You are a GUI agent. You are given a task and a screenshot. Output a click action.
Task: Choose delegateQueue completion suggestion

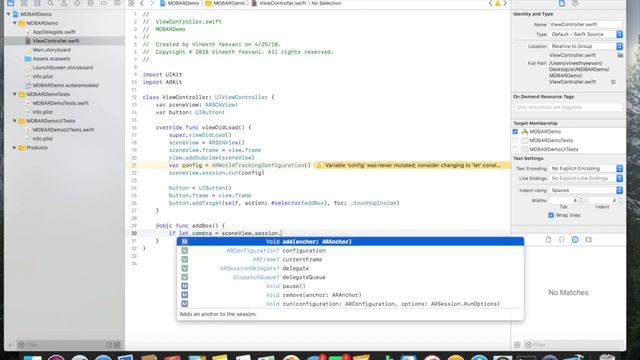350,277
